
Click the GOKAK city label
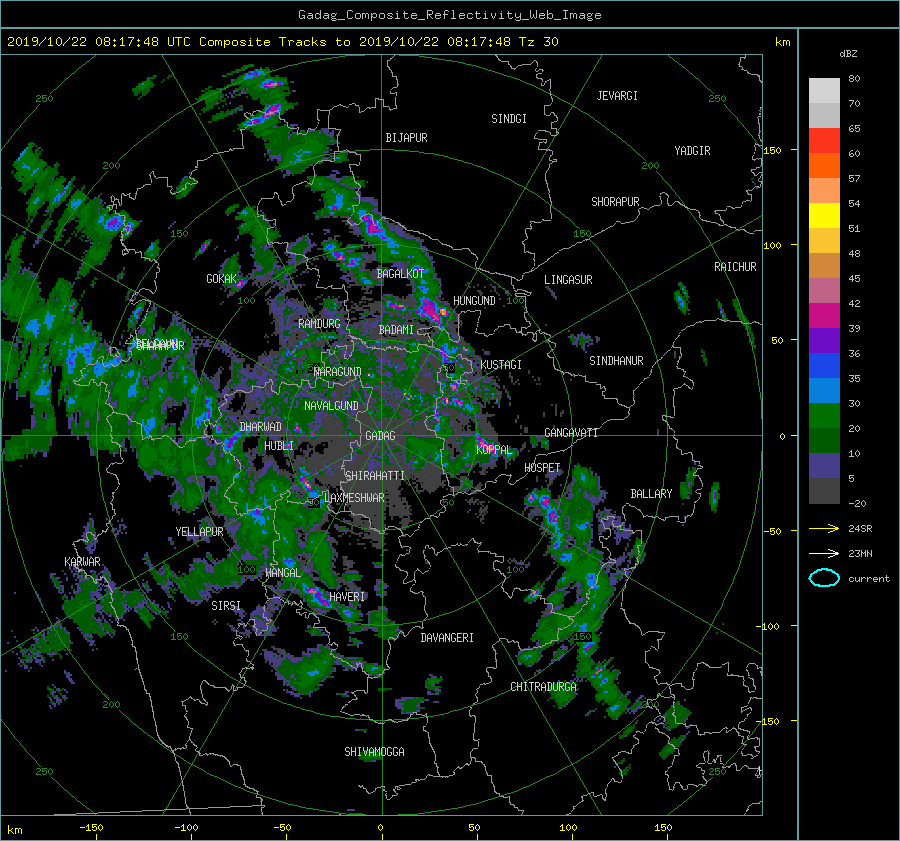(222, 279)
